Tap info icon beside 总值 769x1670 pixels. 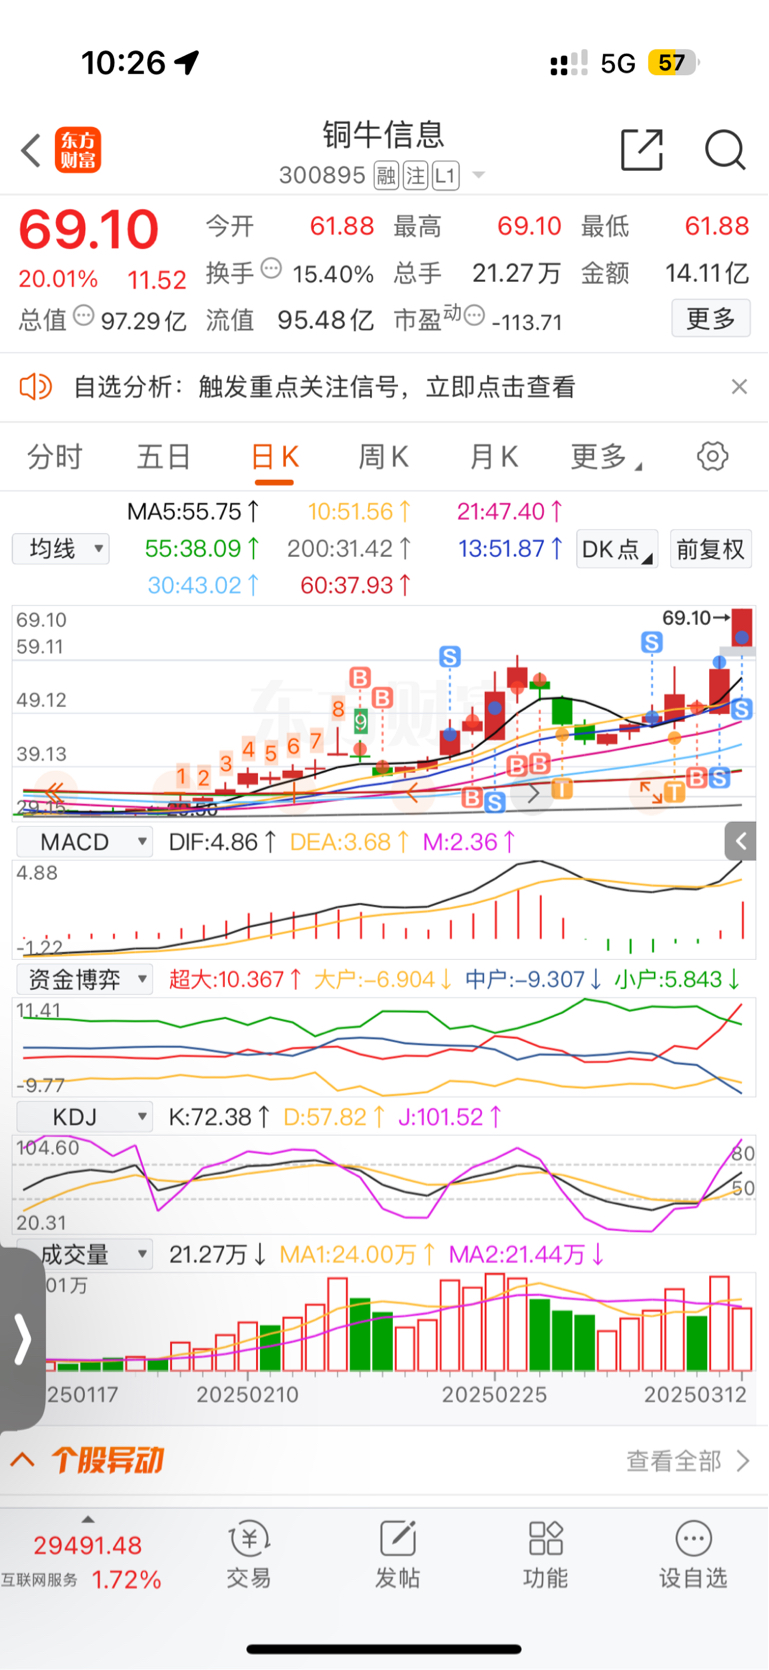pos(83,316)
